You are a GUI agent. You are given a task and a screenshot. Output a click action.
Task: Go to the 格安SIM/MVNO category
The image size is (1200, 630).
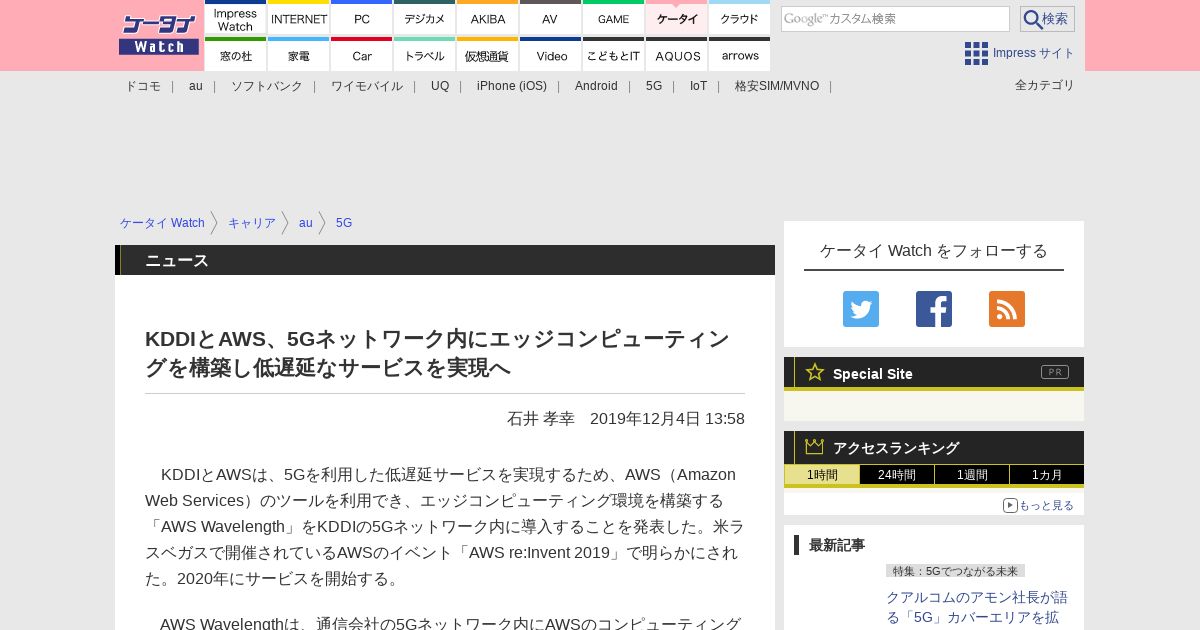point(777,86)
